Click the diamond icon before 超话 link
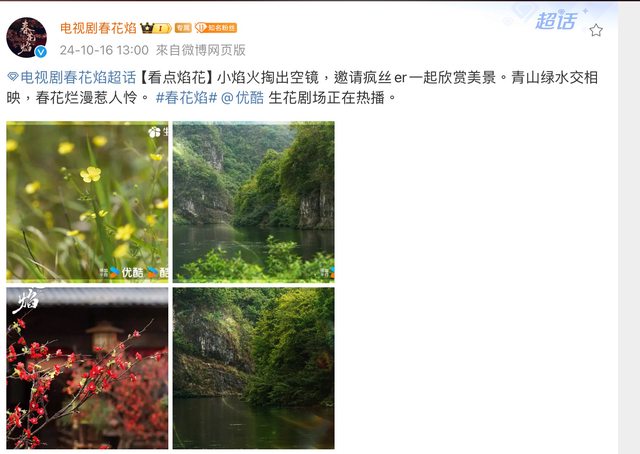Image resolution: width=640 pixels, height=454 pixels. pos(13,77)
